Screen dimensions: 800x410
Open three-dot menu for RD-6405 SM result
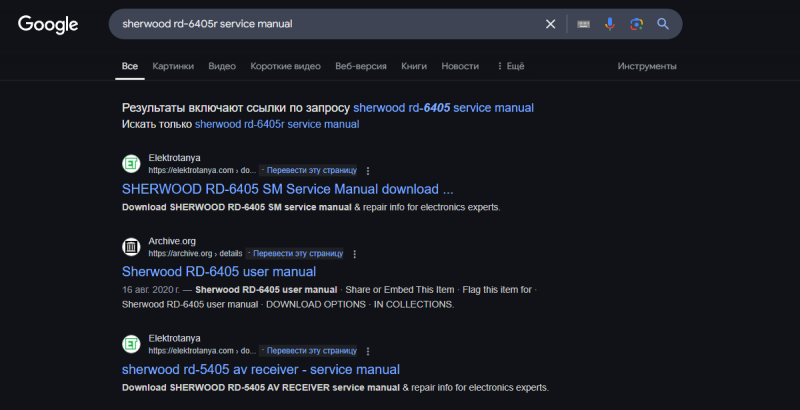368,171
